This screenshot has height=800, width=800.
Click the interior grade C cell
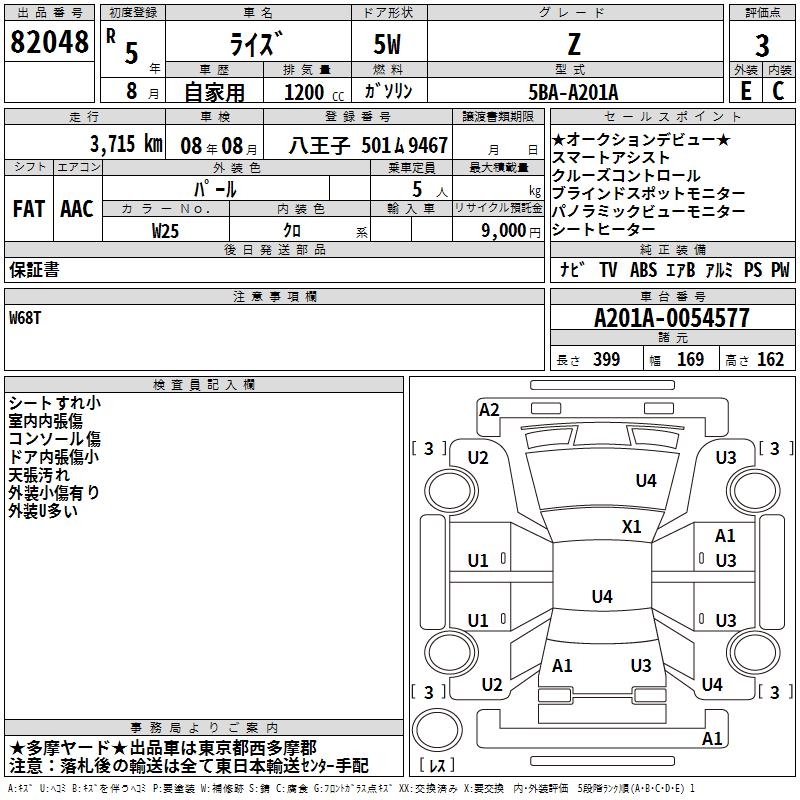pyautogui.click(x=779, y=91)
